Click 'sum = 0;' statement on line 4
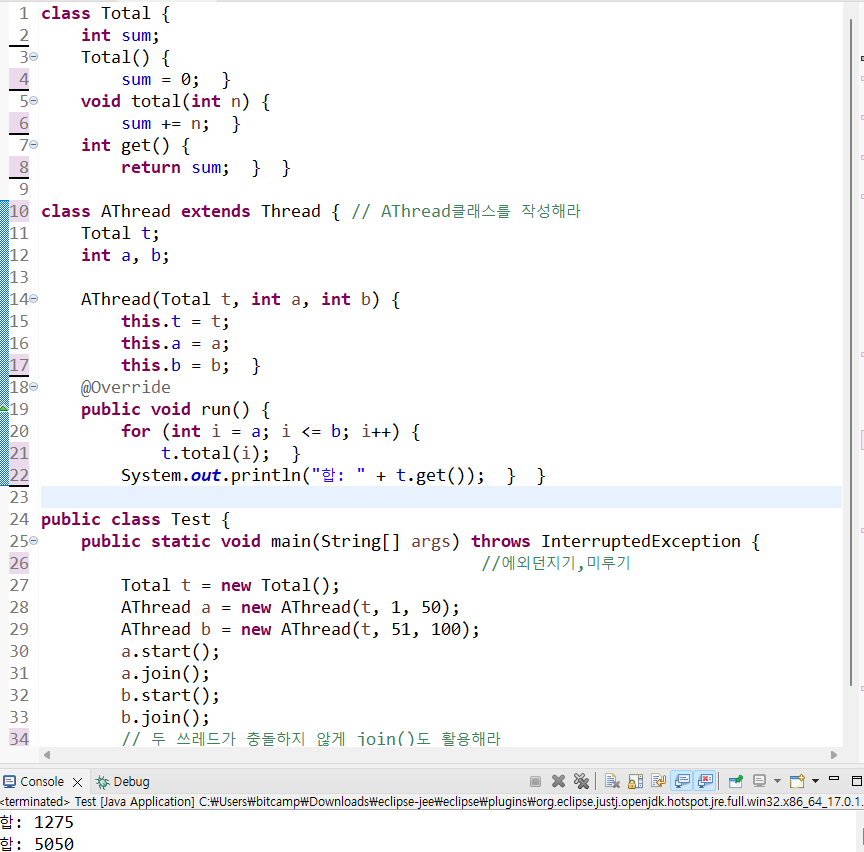 [x=160, y=79]
